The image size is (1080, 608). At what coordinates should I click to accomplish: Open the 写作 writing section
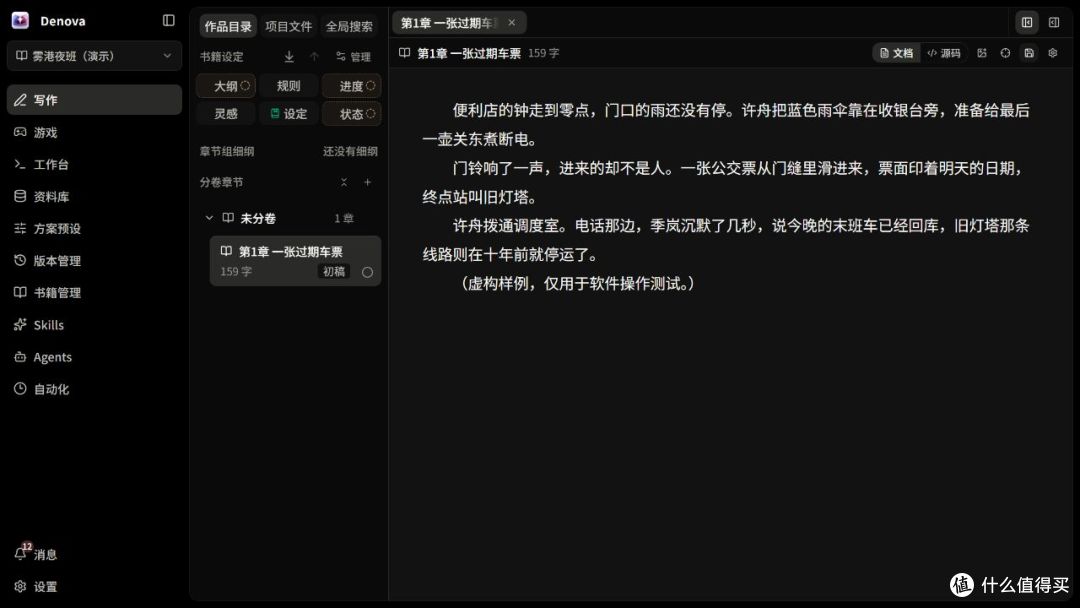[x=94, y=100]
